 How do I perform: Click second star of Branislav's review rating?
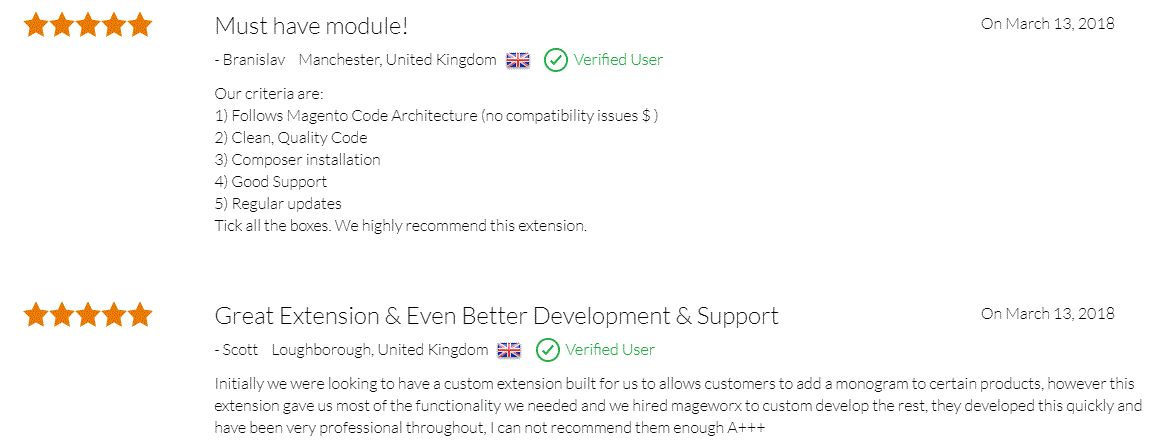pos(61,25)
